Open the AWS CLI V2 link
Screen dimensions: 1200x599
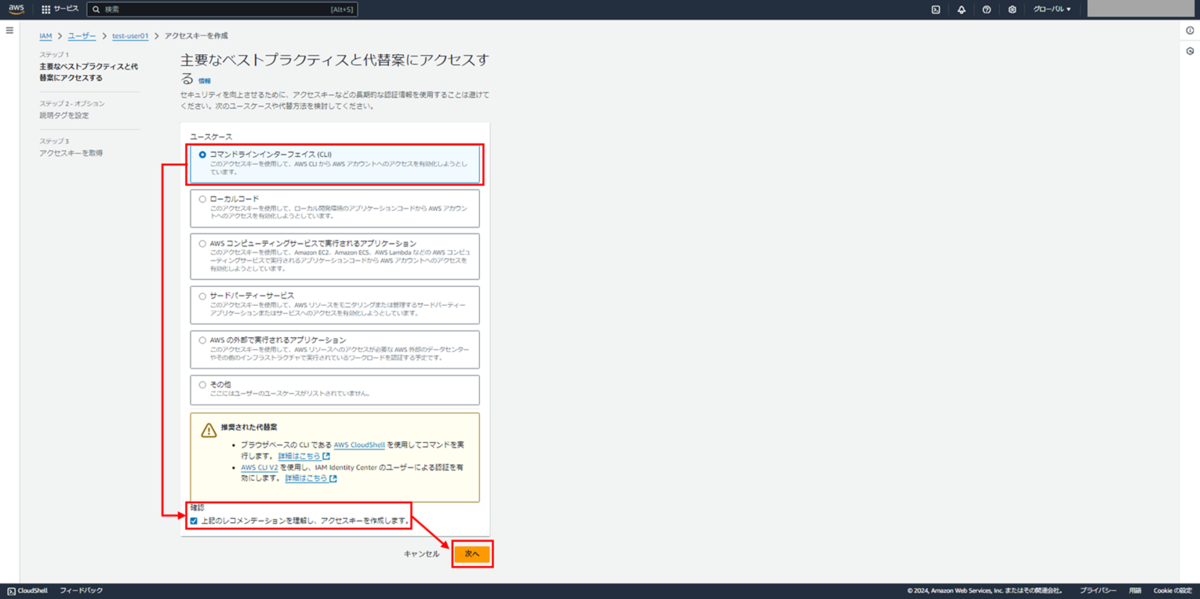pos(258,467)
